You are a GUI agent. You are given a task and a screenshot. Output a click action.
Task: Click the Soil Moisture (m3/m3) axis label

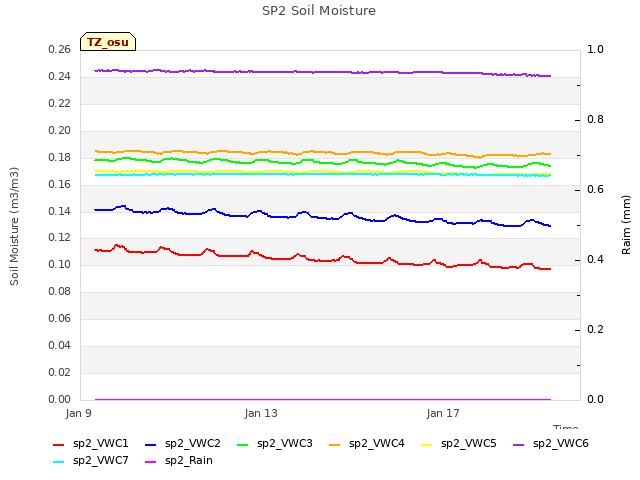[x=14, y=226]
